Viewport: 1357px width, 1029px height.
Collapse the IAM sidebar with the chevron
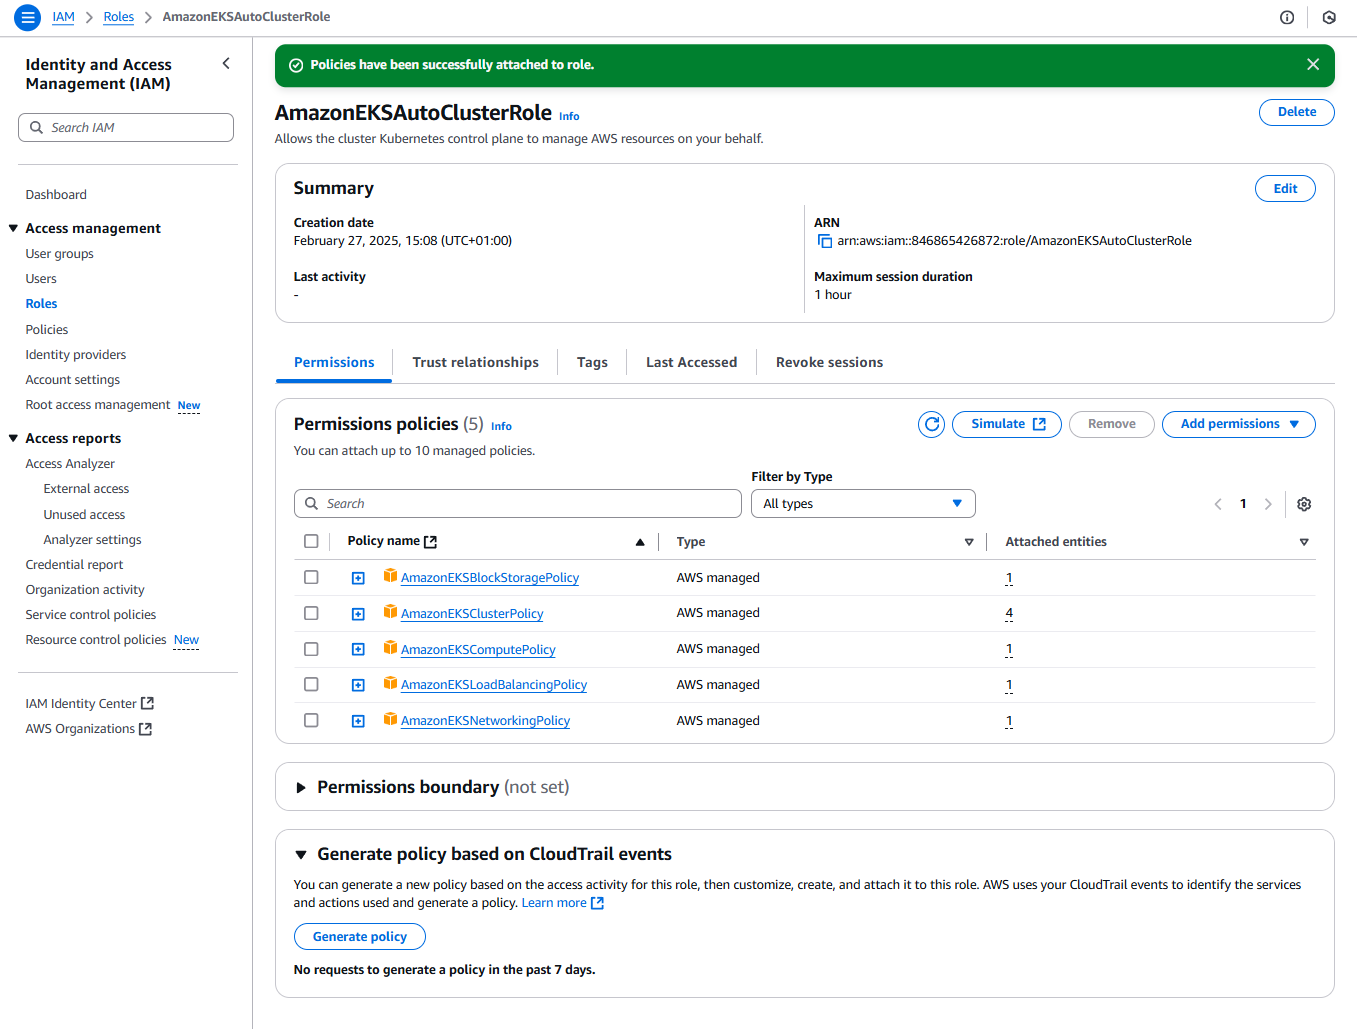click(x=226, y=64)
